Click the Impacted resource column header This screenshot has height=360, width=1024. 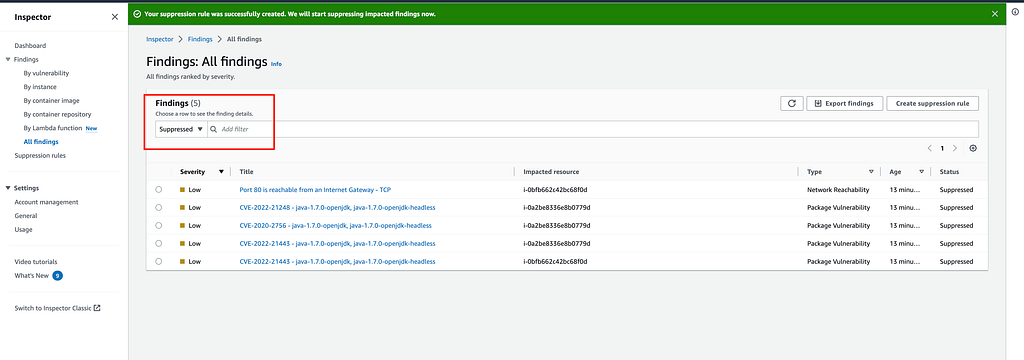coord(551,172)
